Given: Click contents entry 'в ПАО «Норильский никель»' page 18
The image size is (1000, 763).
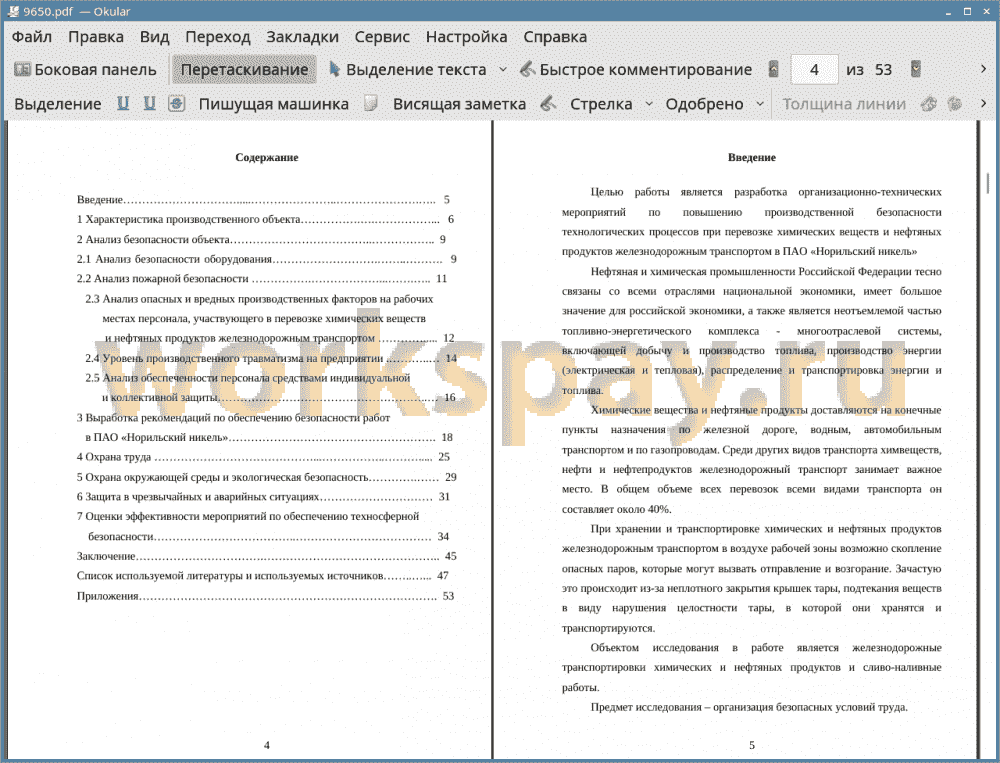Looking at the screenshot, I should (x=268, y=437).
